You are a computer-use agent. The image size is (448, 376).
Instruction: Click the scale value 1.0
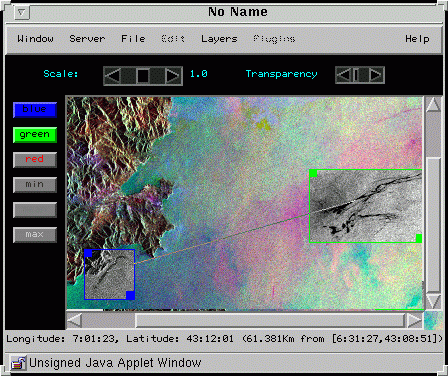tap(199, 74)
